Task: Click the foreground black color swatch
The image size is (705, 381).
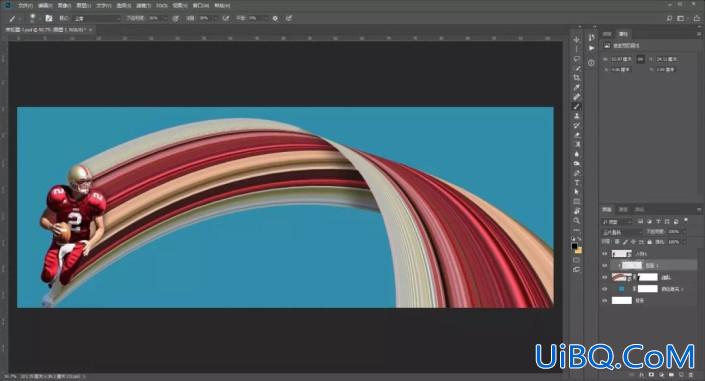Action: pos(575,246)
